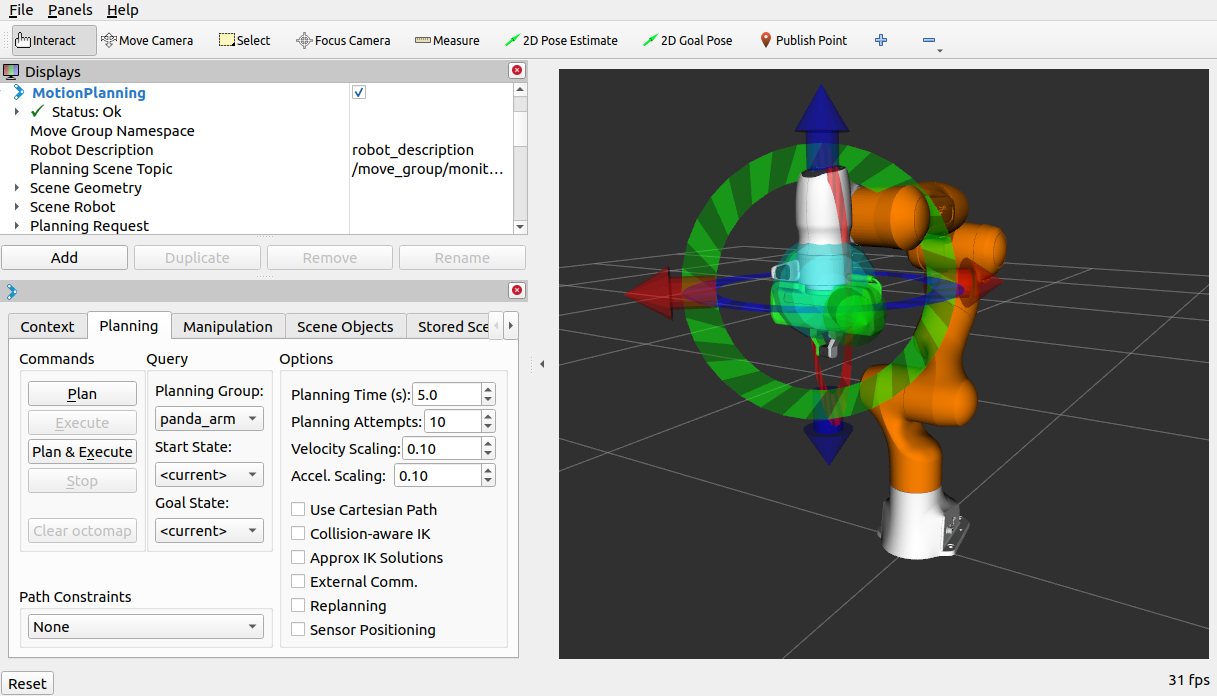The width and height of the screenshot is (1217, 696).
Task: Add a new tool with the plus button
Action: pos(880,40)
